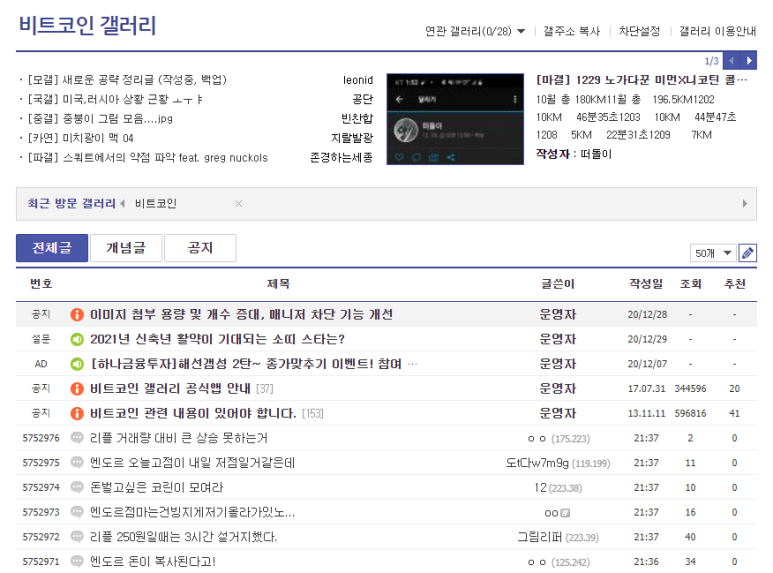The image size is (773, 573).
Task: Click the 조회 column header
Action: (690, 284)
